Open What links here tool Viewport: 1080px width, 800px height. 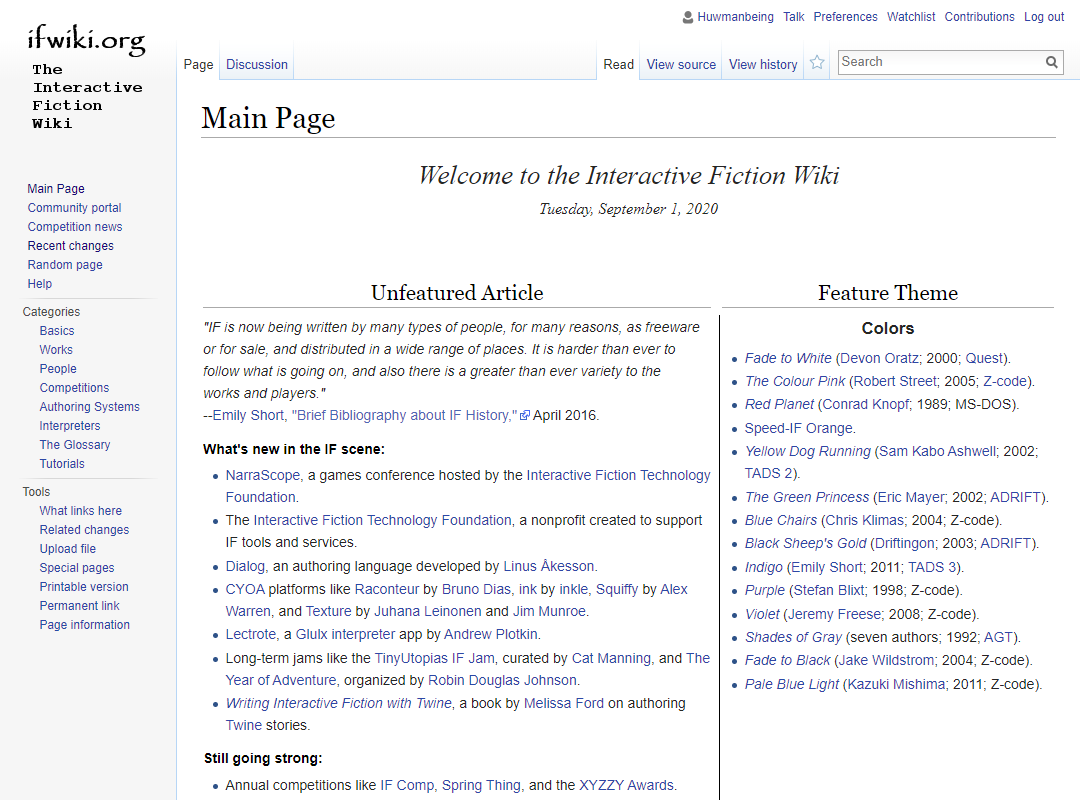coord(81,511)
